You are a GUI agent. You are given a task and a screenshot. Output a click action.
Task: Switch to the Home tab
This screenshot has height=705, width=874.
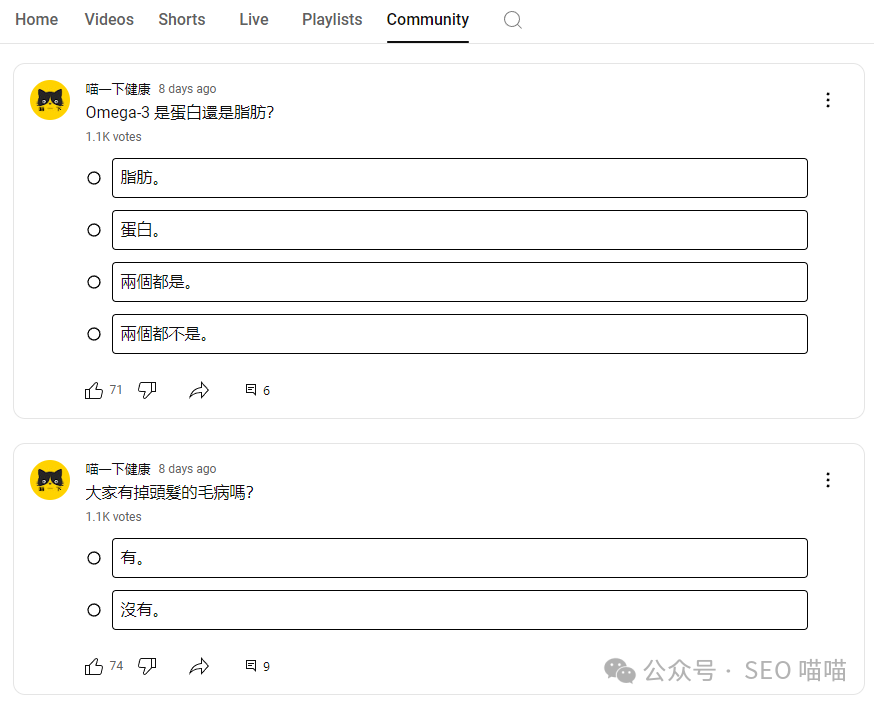[37, 20]
